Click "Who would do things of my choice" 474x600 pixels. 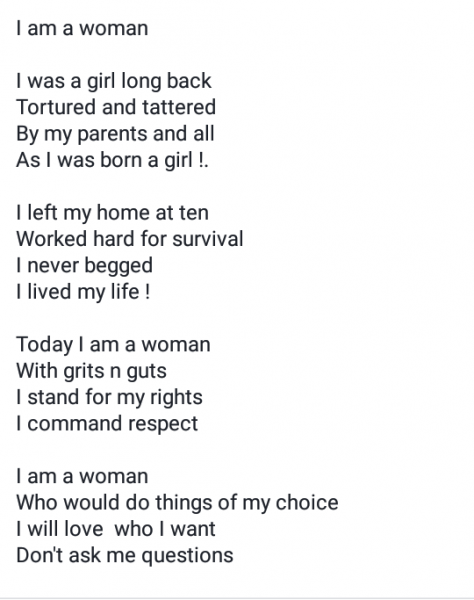(x=178, y=503)
